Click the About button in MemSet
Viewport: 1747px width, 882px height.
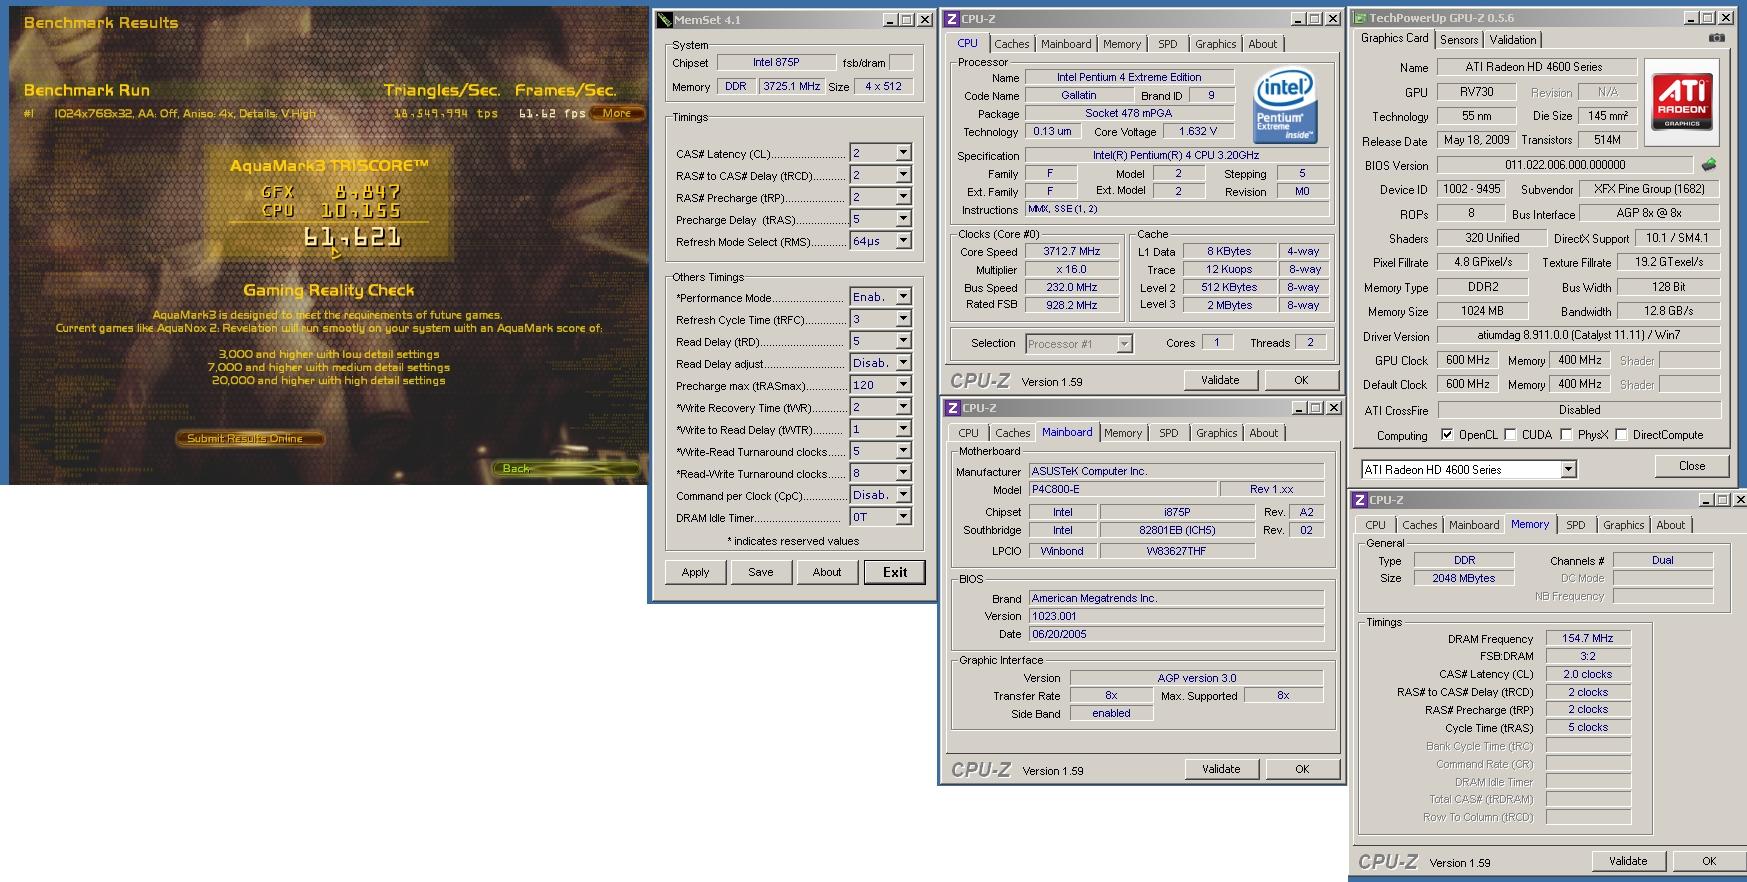[826, 572]
